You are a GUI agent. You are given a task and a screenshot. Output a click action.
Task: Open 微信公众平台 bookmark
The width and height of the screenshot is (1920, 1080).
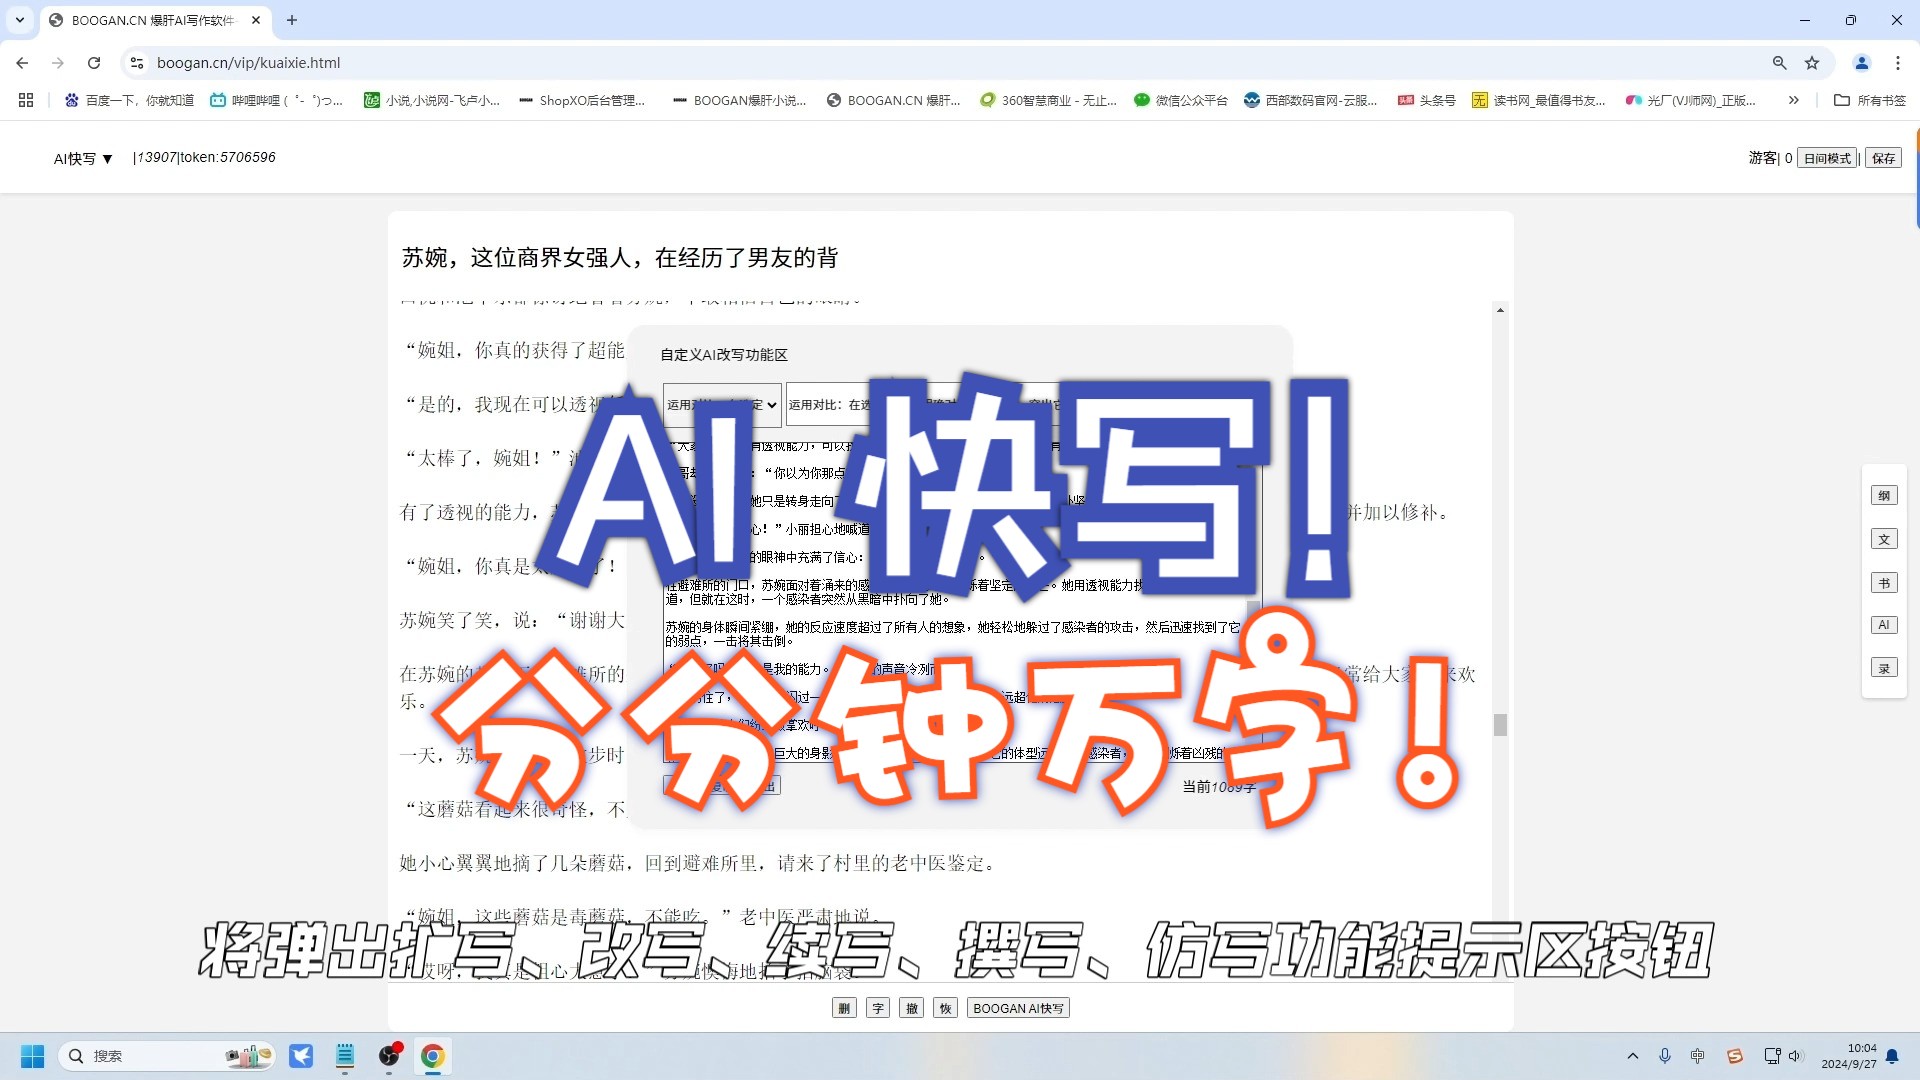[x=1181, y=100]
